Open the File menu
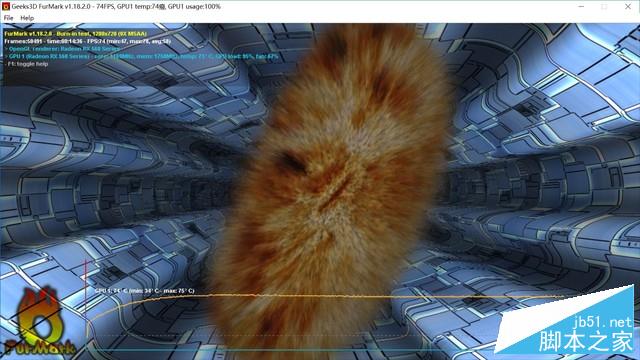The width and height of the screenshot is (640, 360). [x=9, y=18]
